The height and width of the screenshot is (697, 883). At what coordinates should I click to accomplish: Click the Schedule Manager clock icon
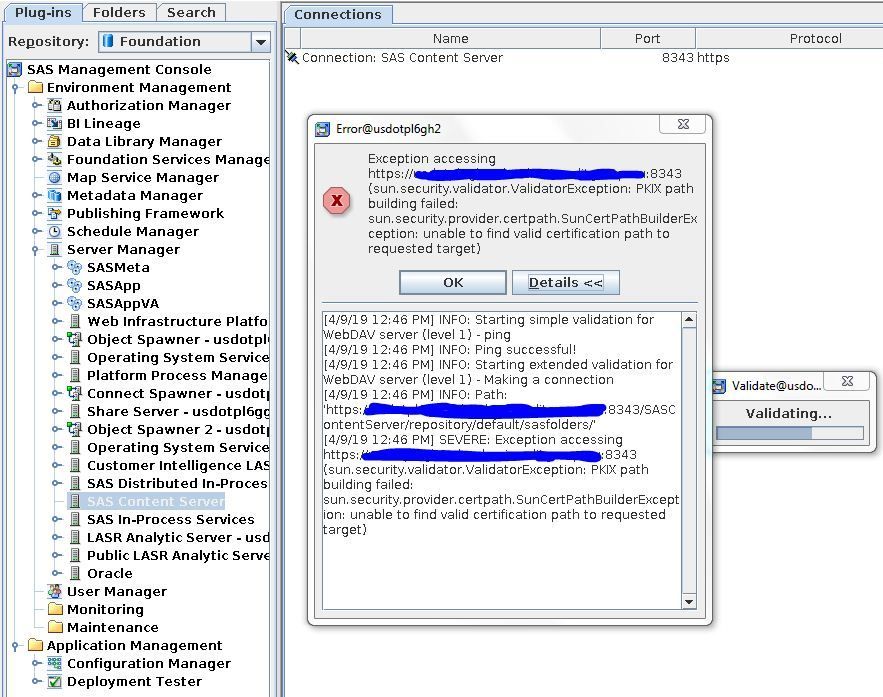(x=55, y=231)
